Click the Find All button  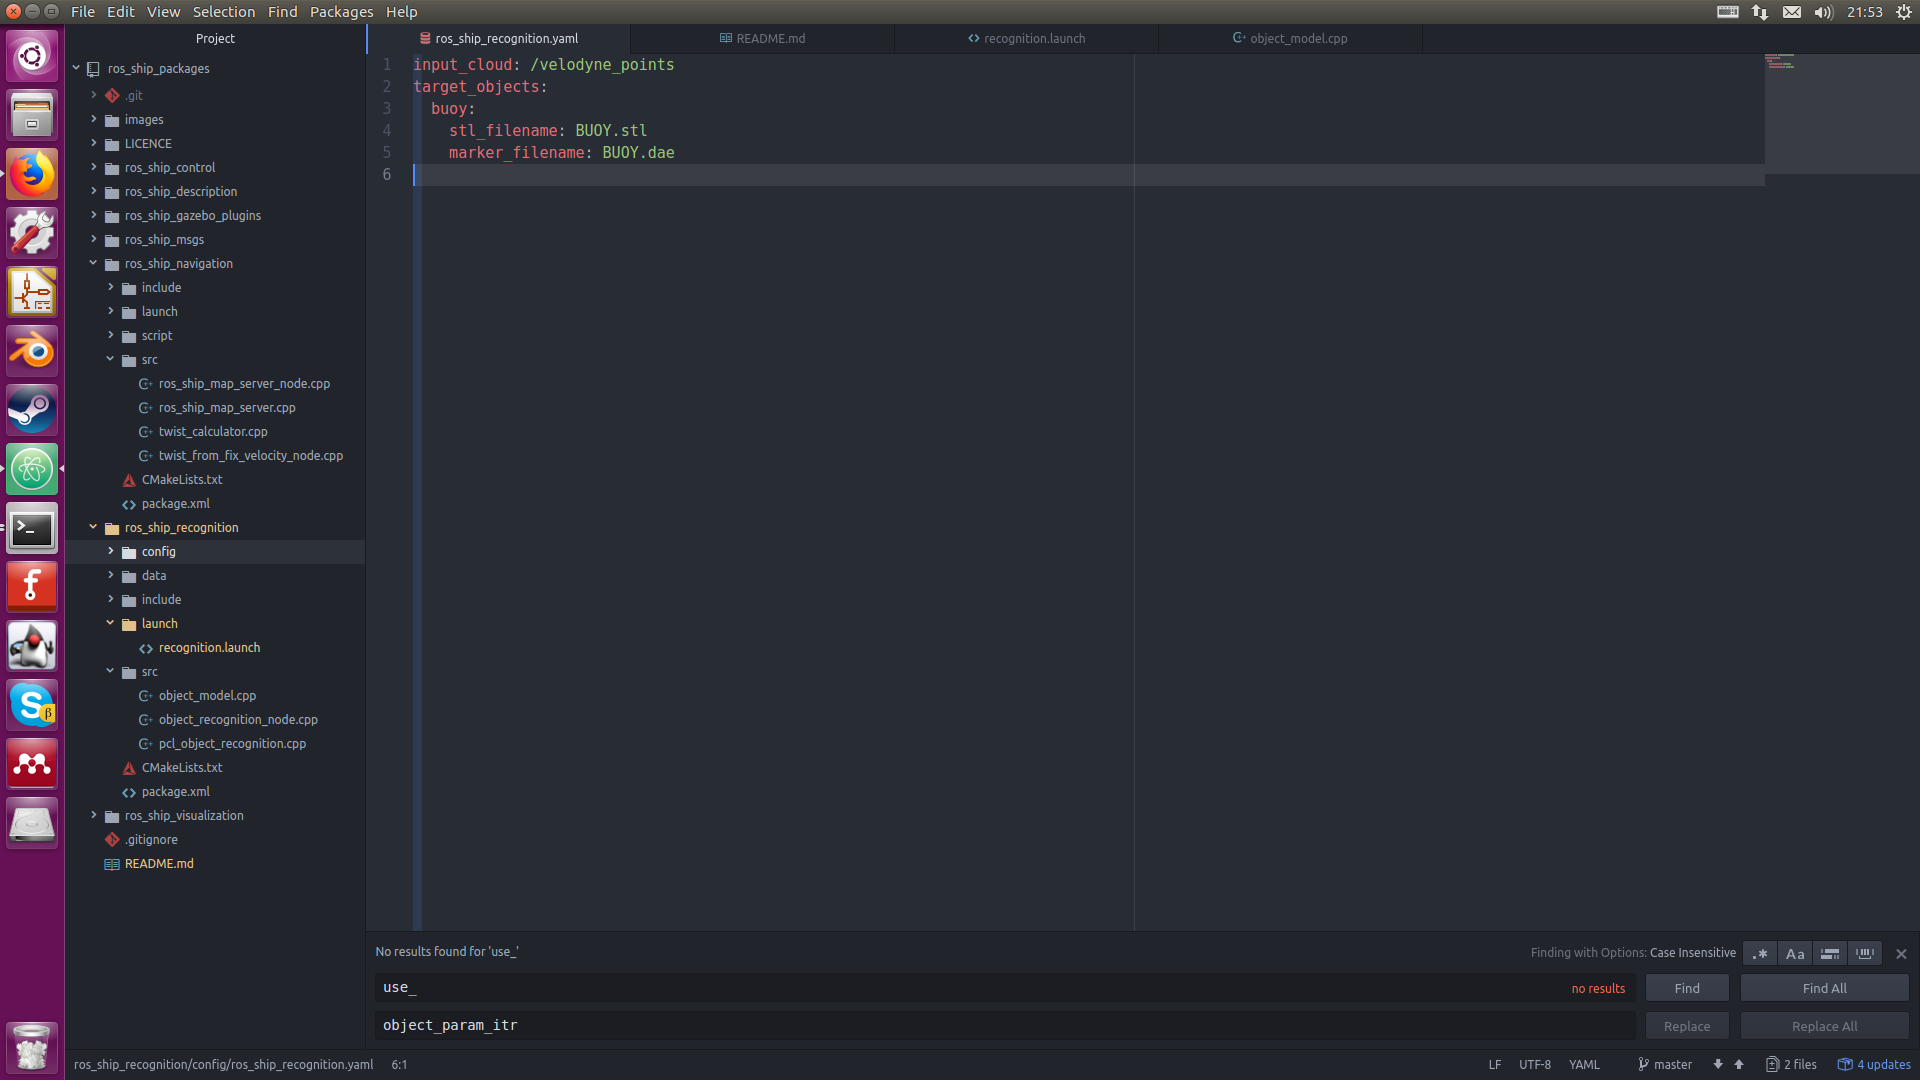(x=1824, y=988)
